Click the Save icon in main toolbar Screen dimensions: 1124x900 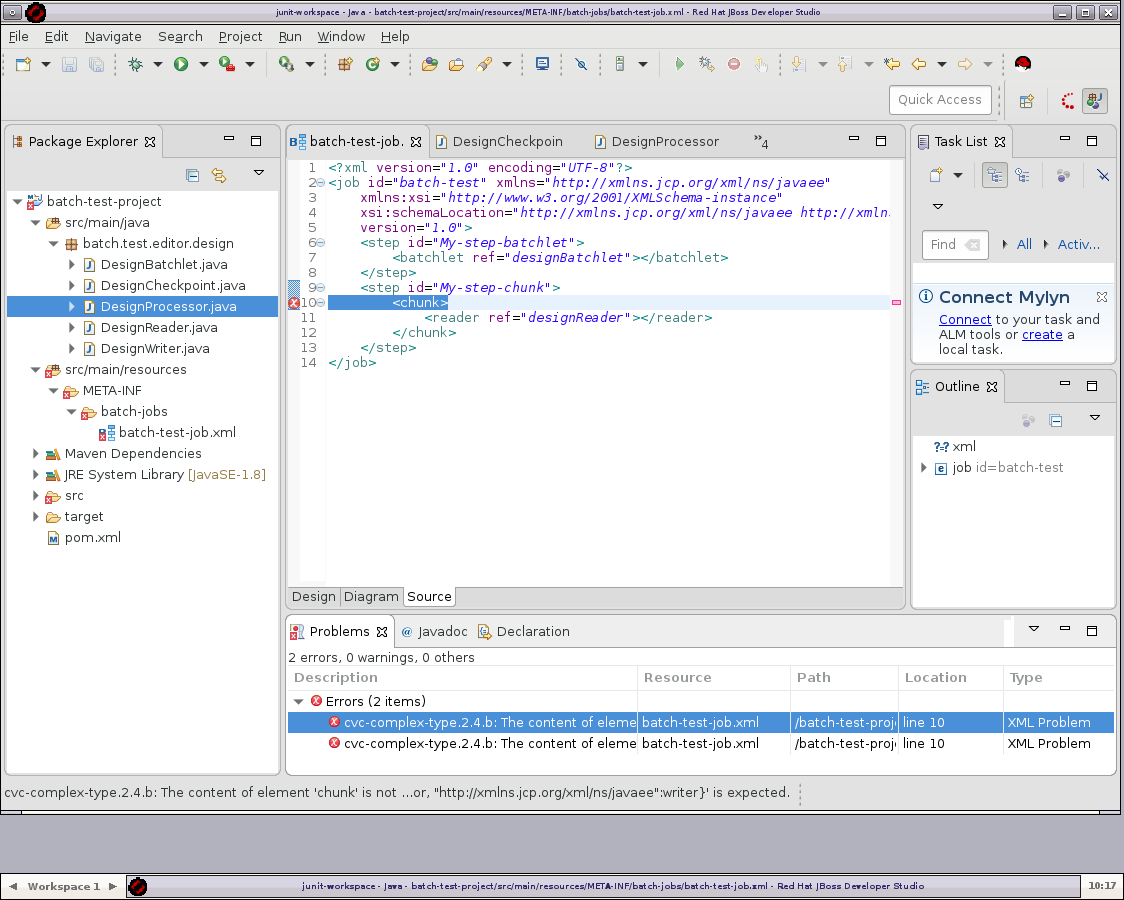pyautogui.click(x=70, y=64)
